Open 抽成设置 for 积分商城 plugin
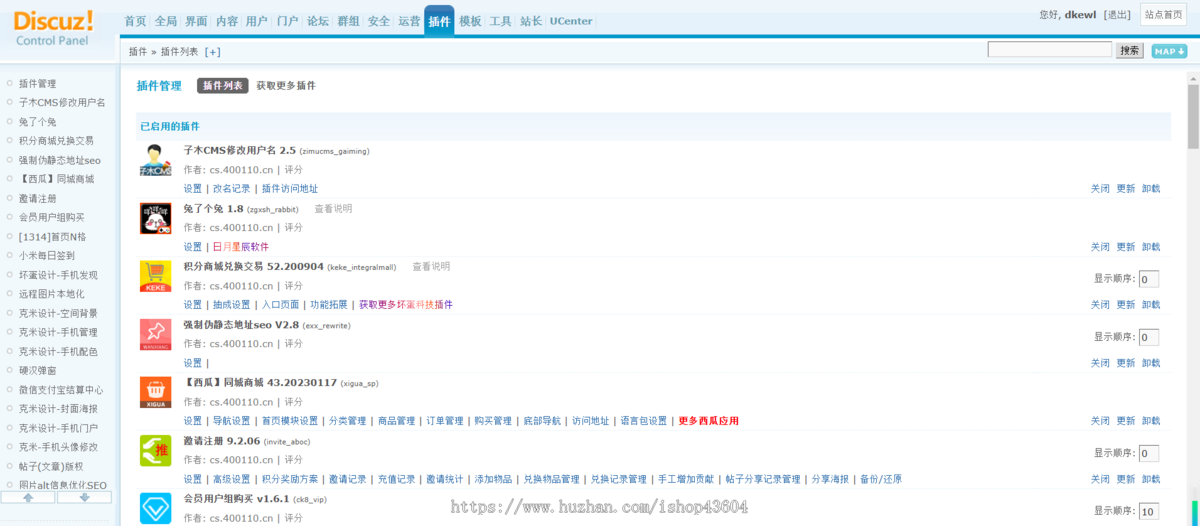 pos(232,304)
